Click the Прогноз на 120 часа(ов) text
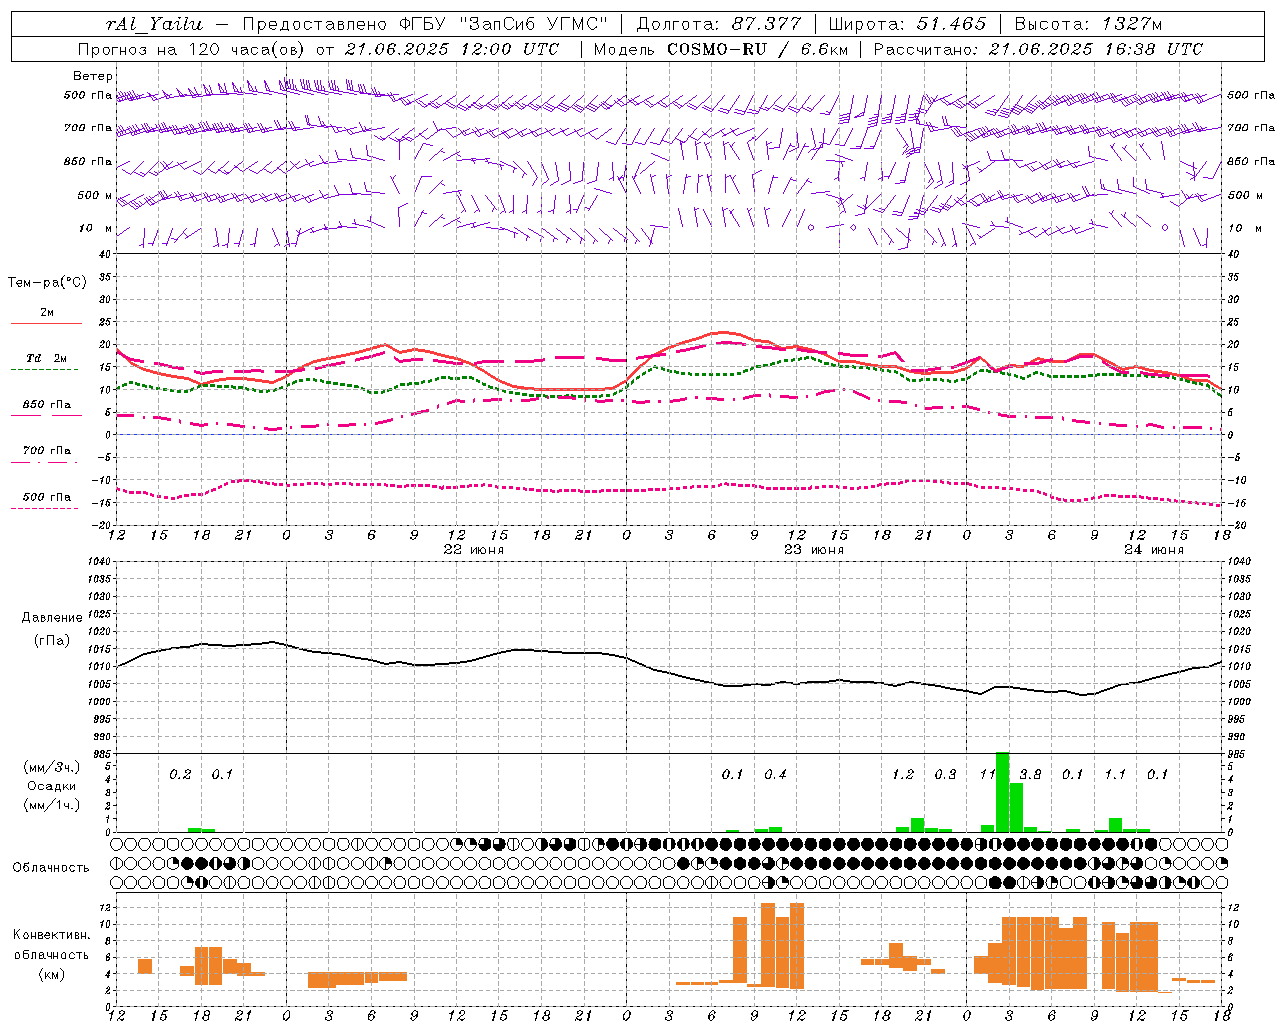The height and width of the screenshot is (1024, 1280). [x=192, y=49]
